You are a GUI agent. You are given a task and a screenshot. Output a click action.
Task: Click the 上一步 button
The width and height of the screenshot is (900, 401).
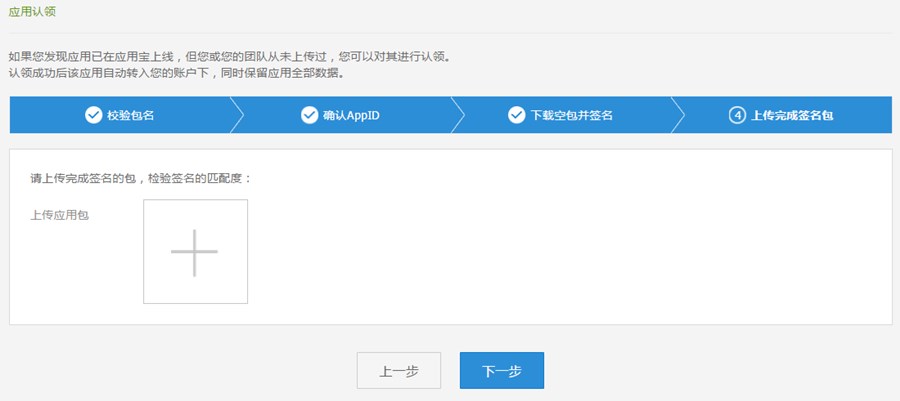click(x=399, y=371)
